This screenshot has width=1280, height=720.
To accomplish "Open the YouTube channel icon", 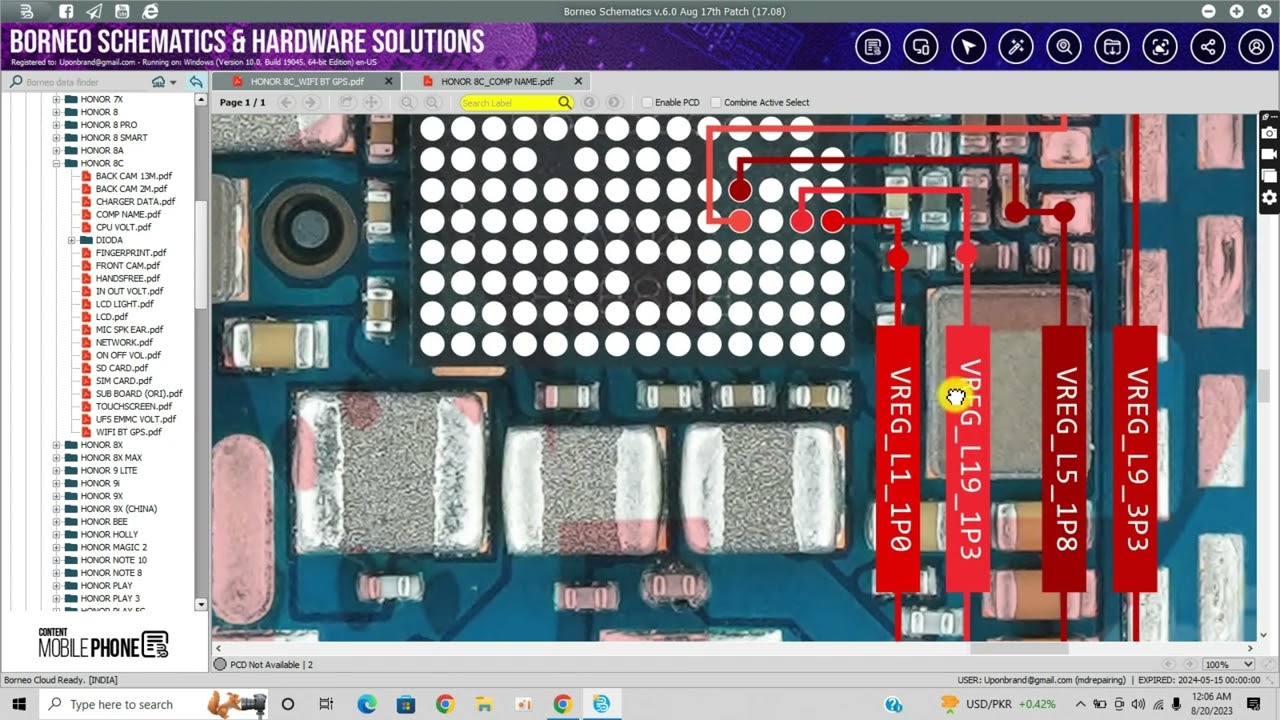I will coord(122,12).
